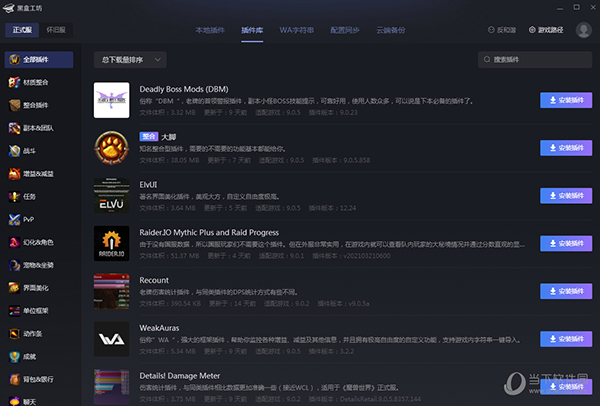Open the 界面美化 UI category

tap(29, 288)
